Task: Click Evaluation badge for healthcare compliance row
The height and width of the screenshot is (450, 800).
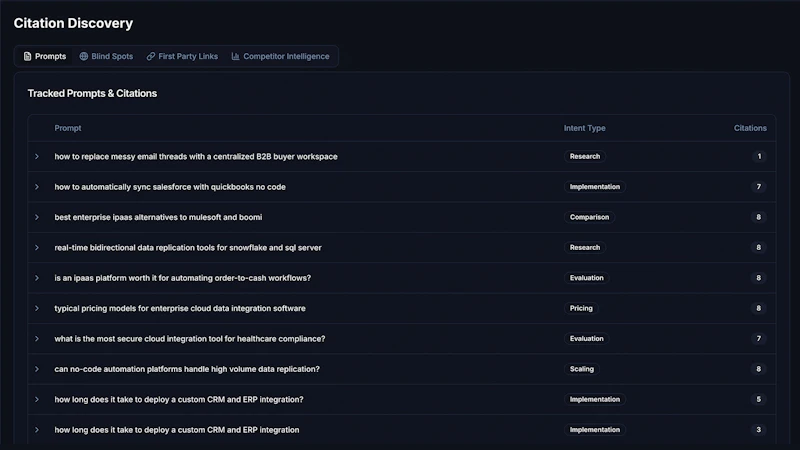Action: (586, 339)
